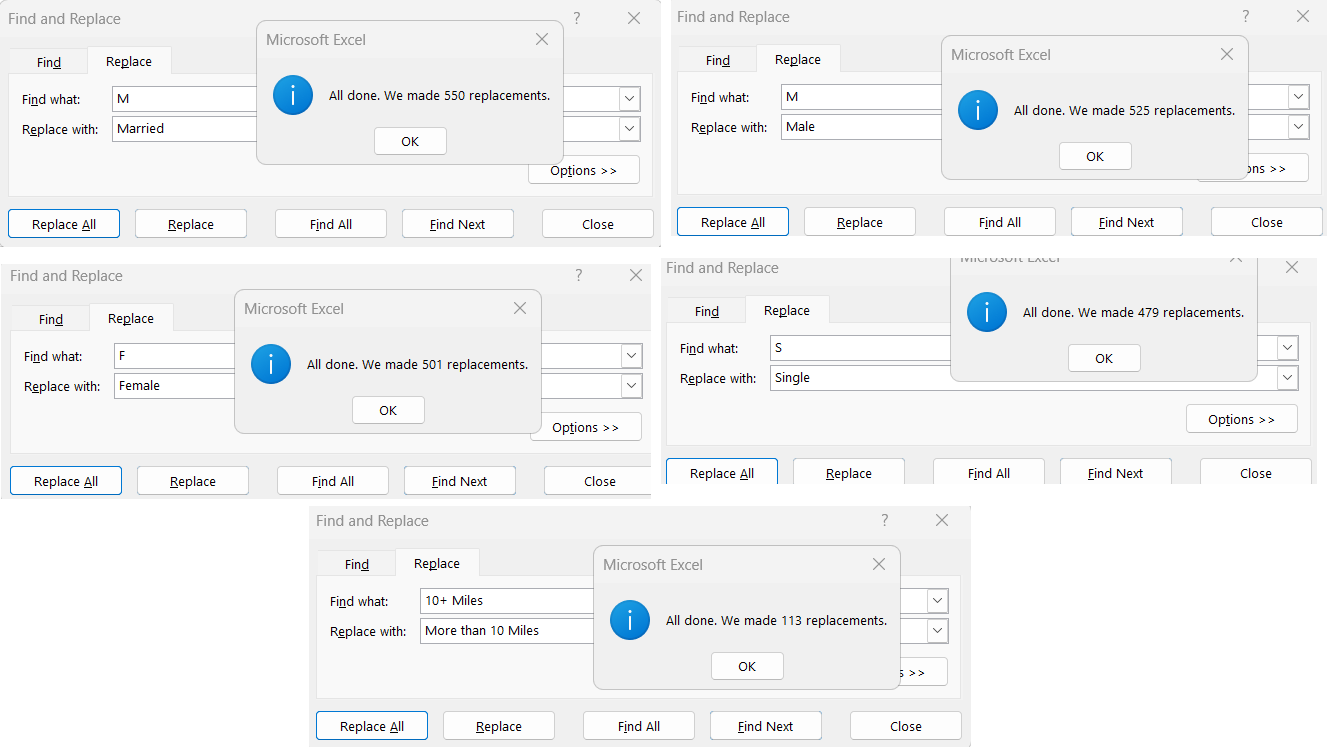
Task: Click Close in the Male dialog
Action: (x=1265, y=221)
